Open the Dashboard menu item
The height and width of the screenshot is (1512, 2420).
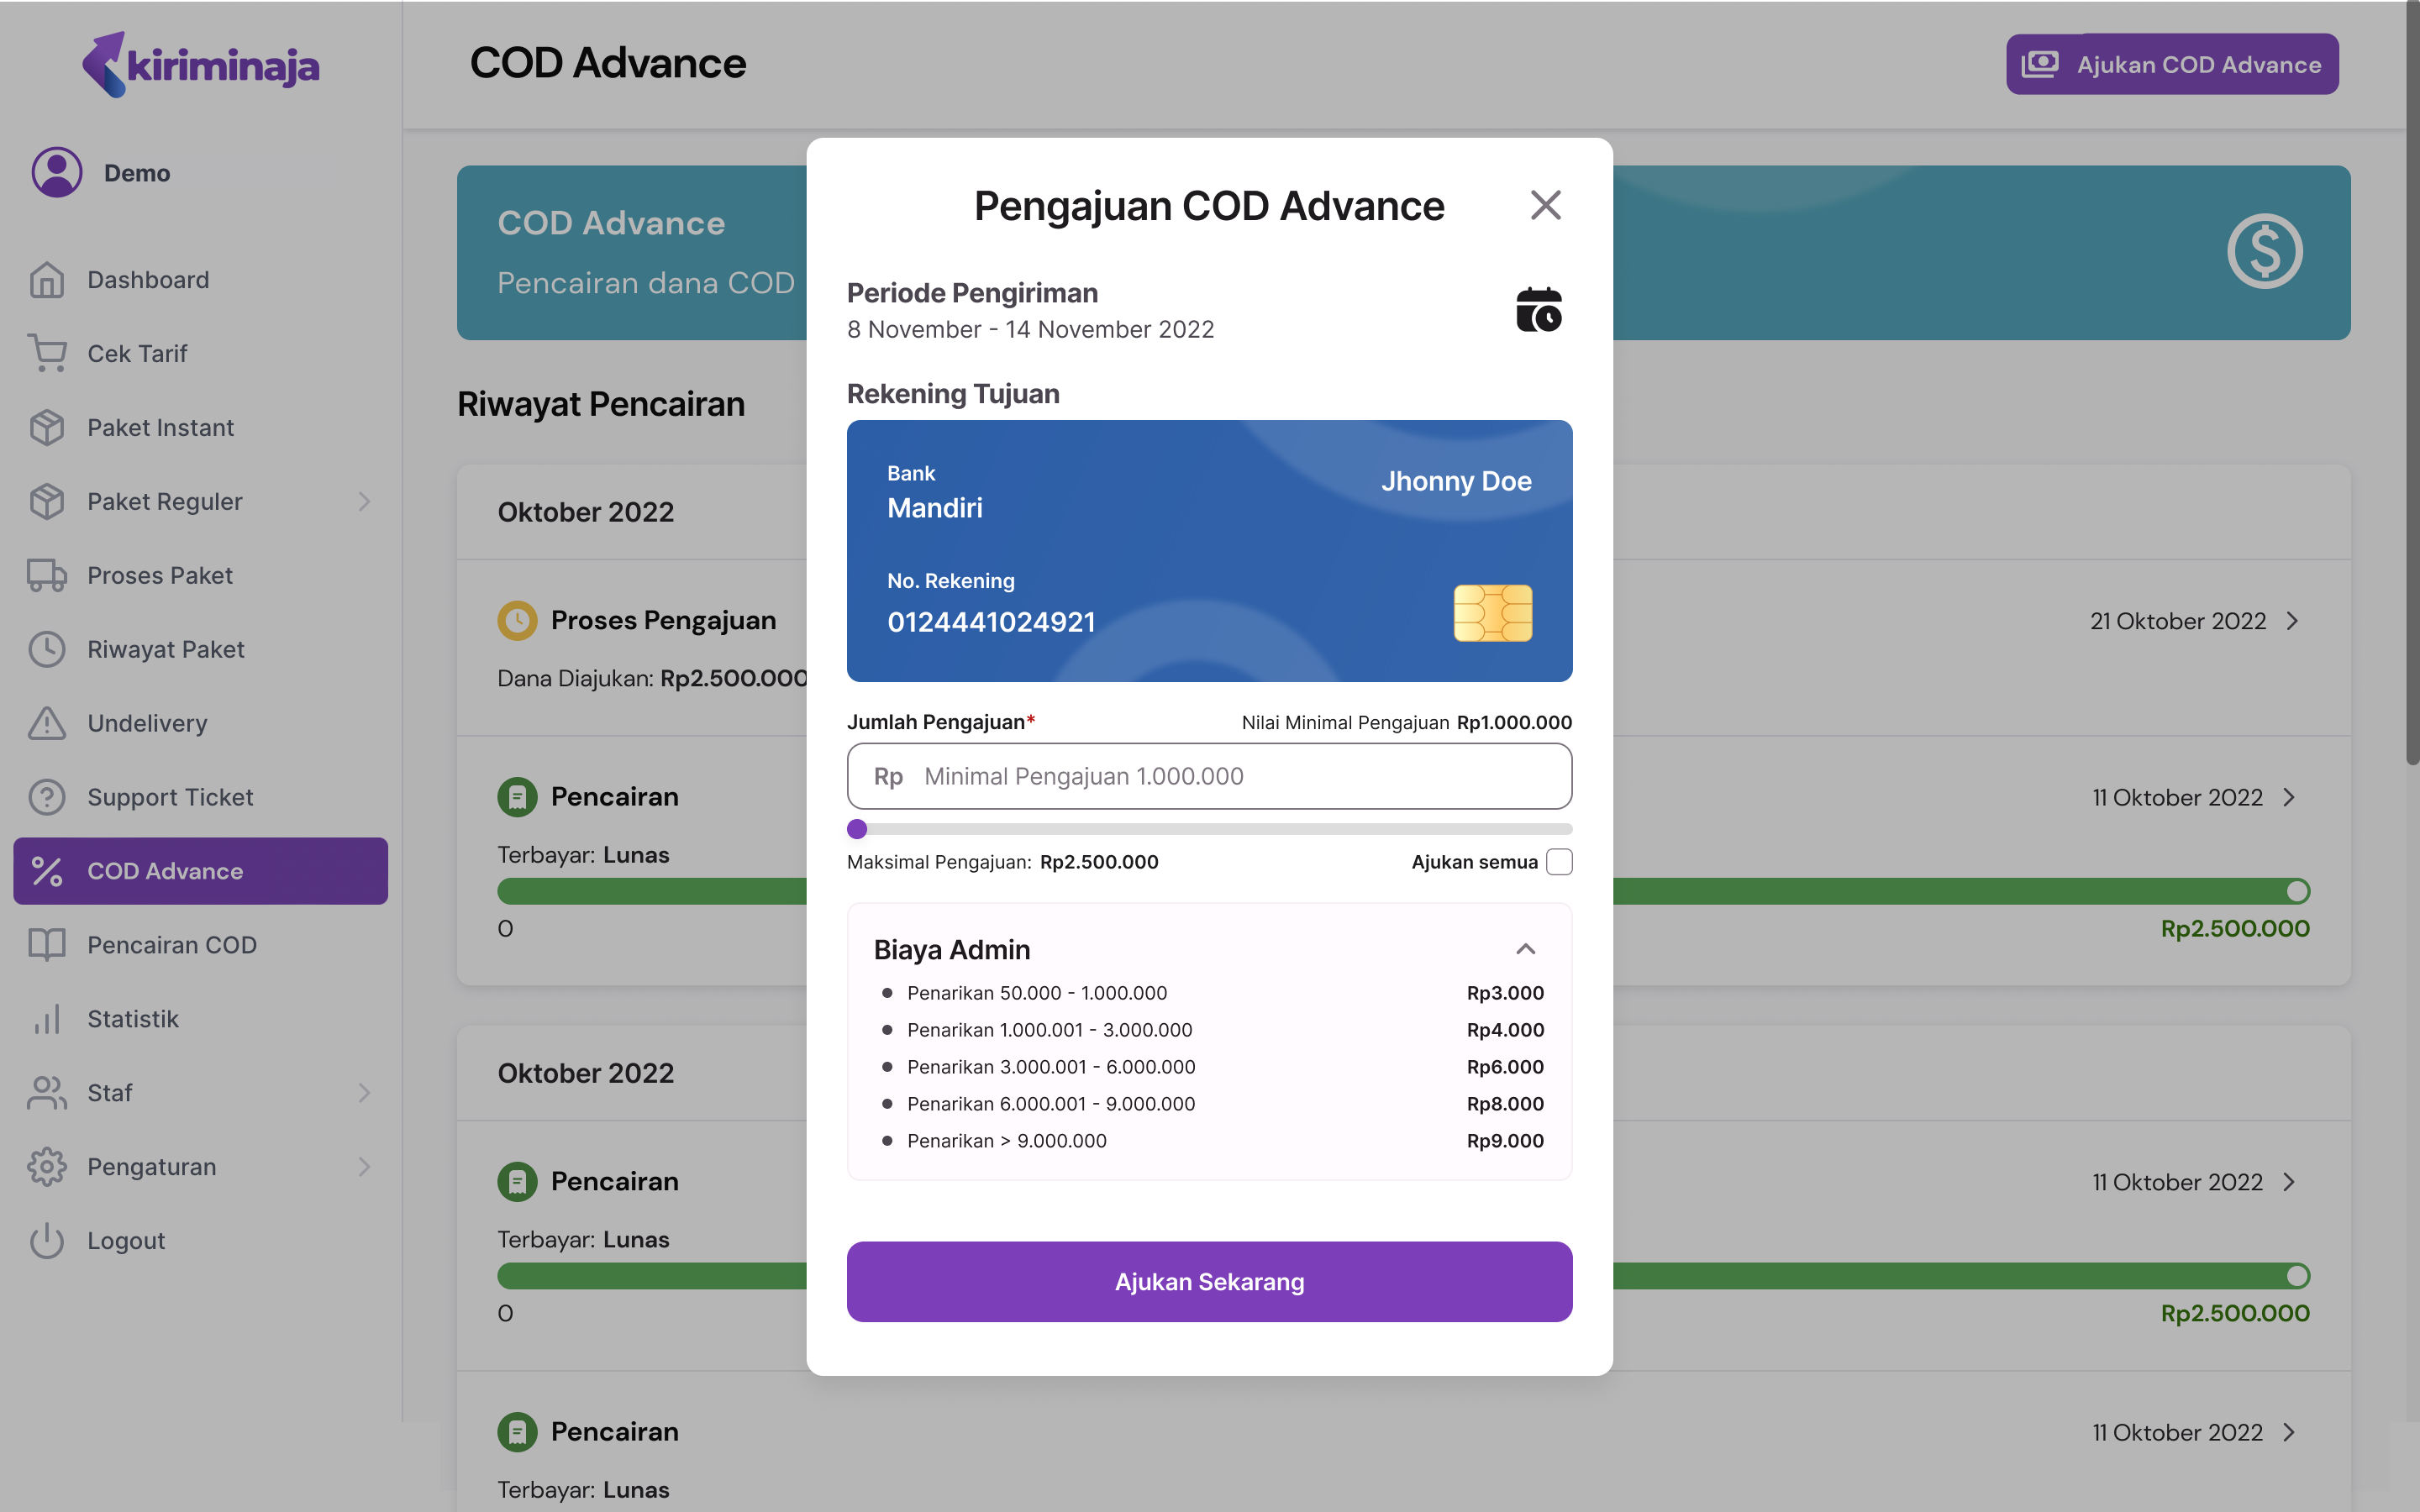click(200, 280)
